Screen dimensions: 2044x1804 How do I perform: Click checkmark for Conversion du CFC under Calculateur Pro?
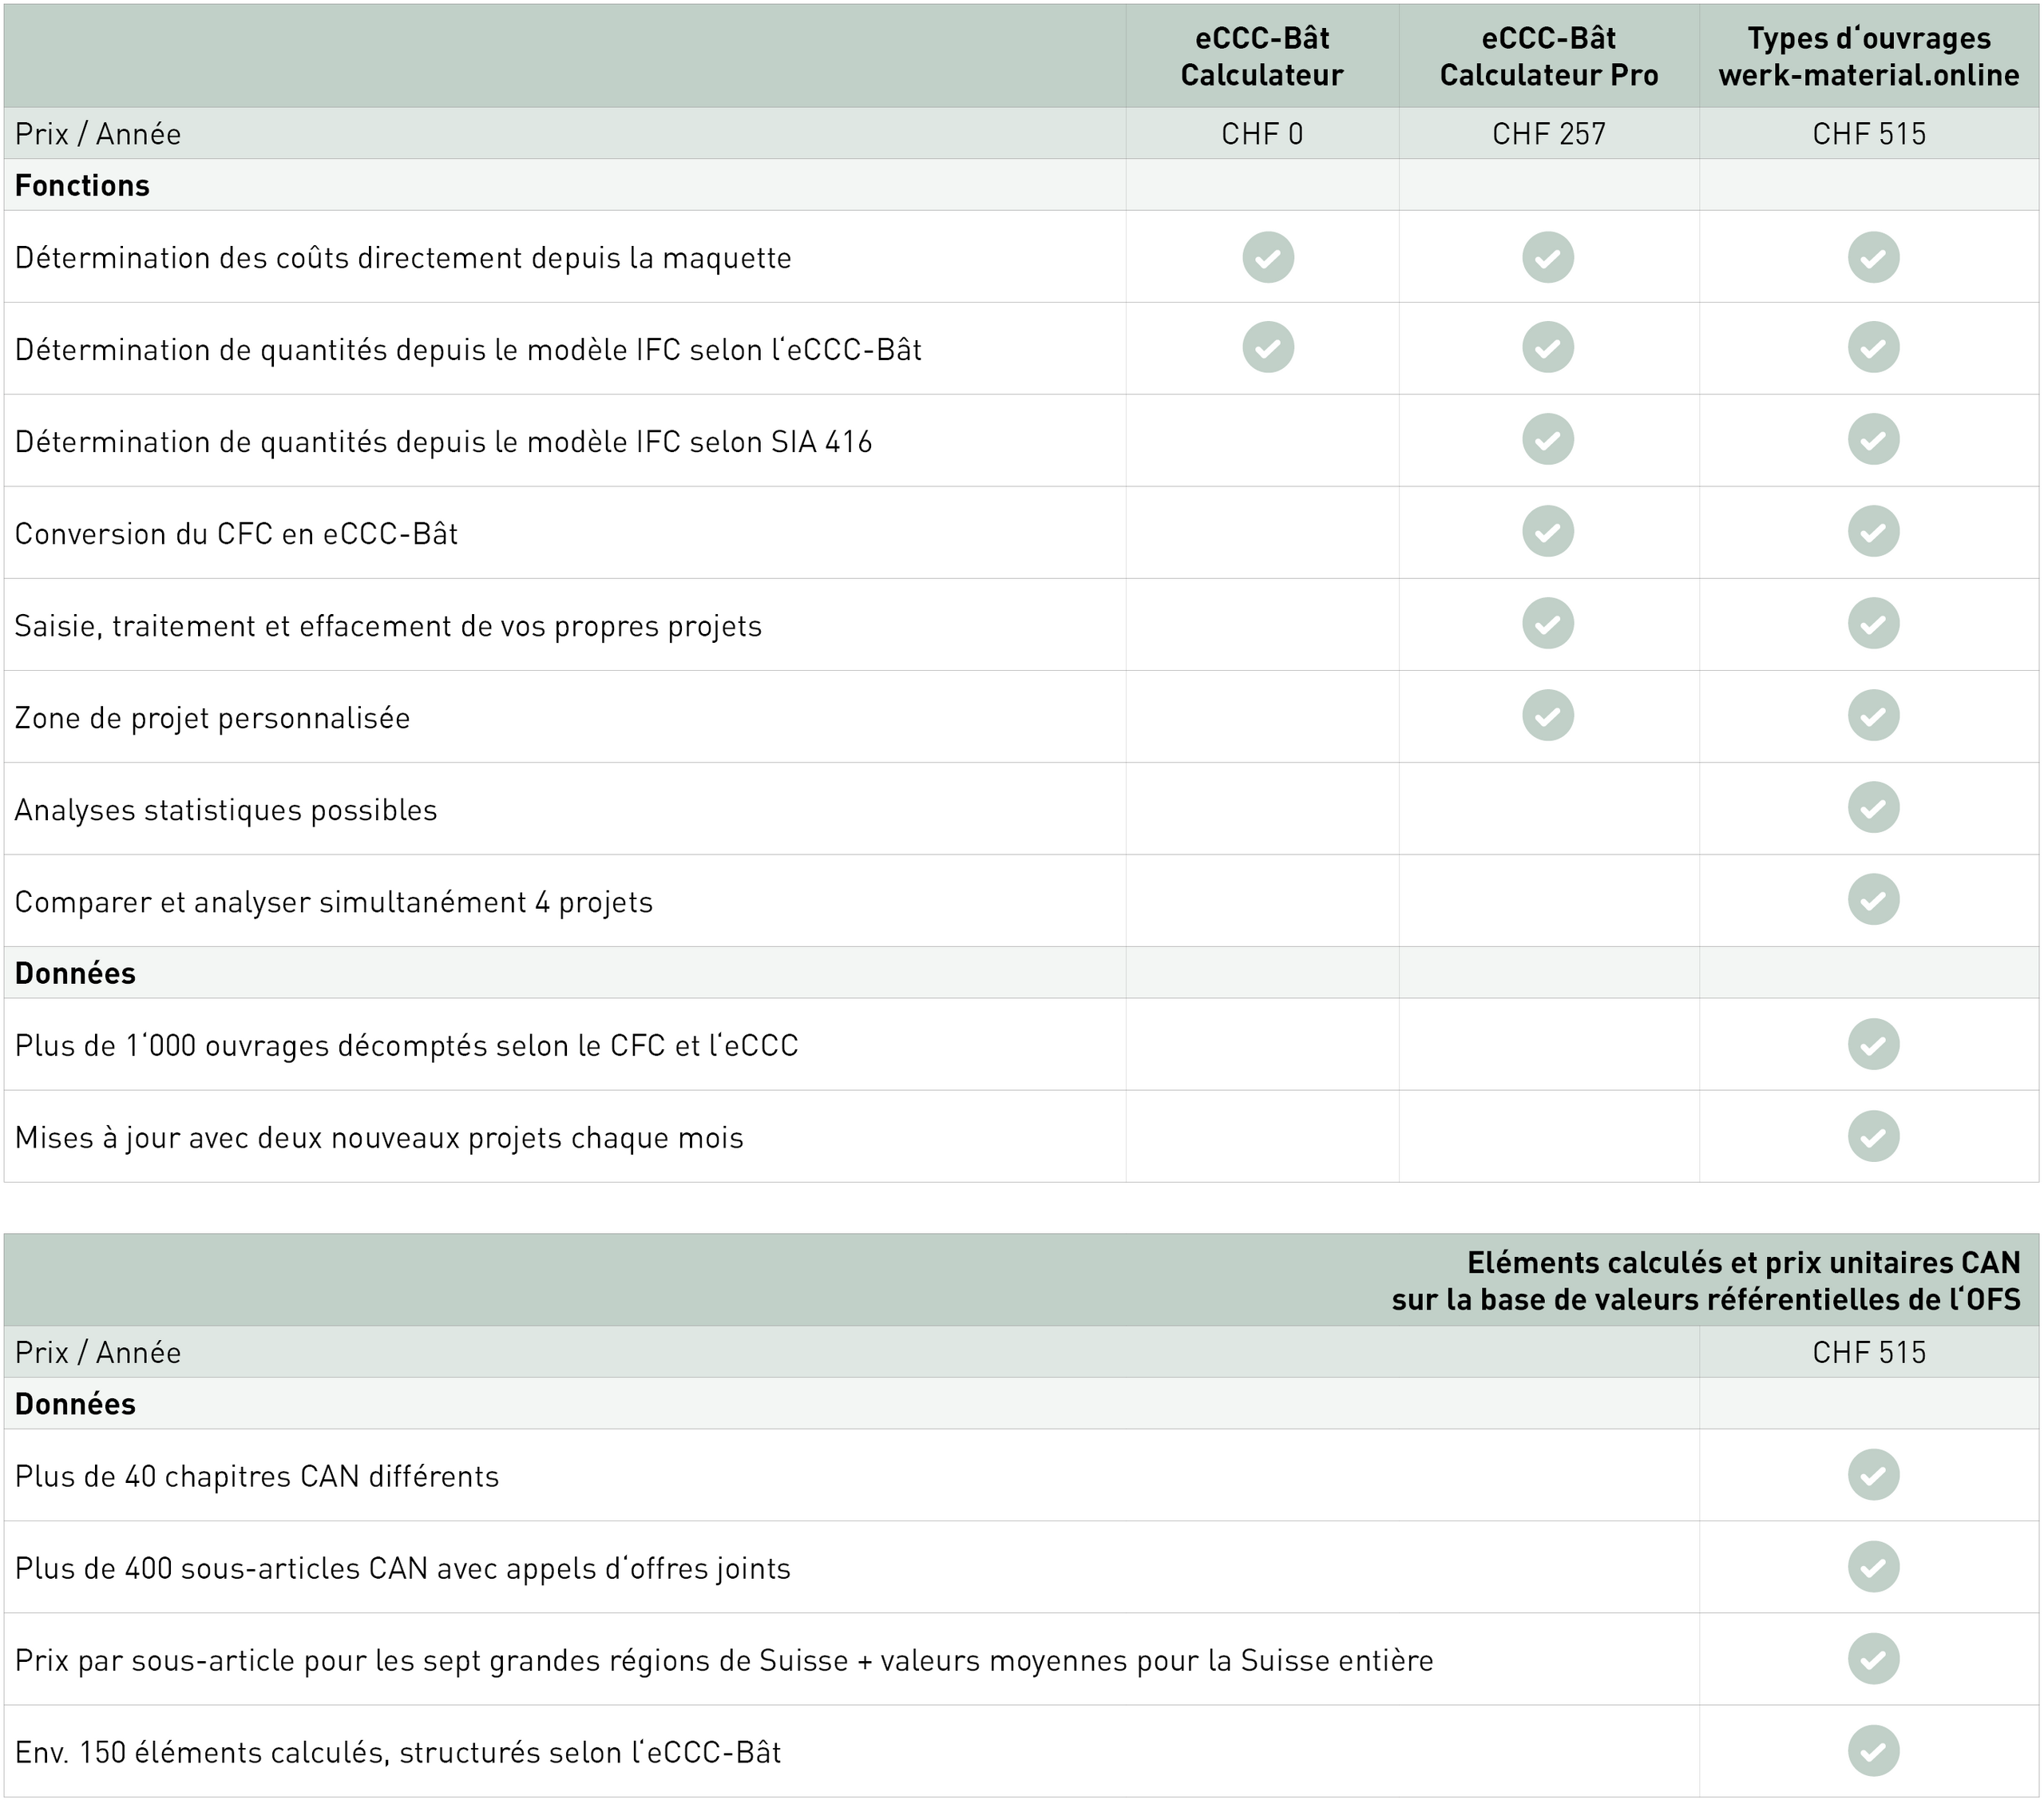click(x=1548, y=531)
